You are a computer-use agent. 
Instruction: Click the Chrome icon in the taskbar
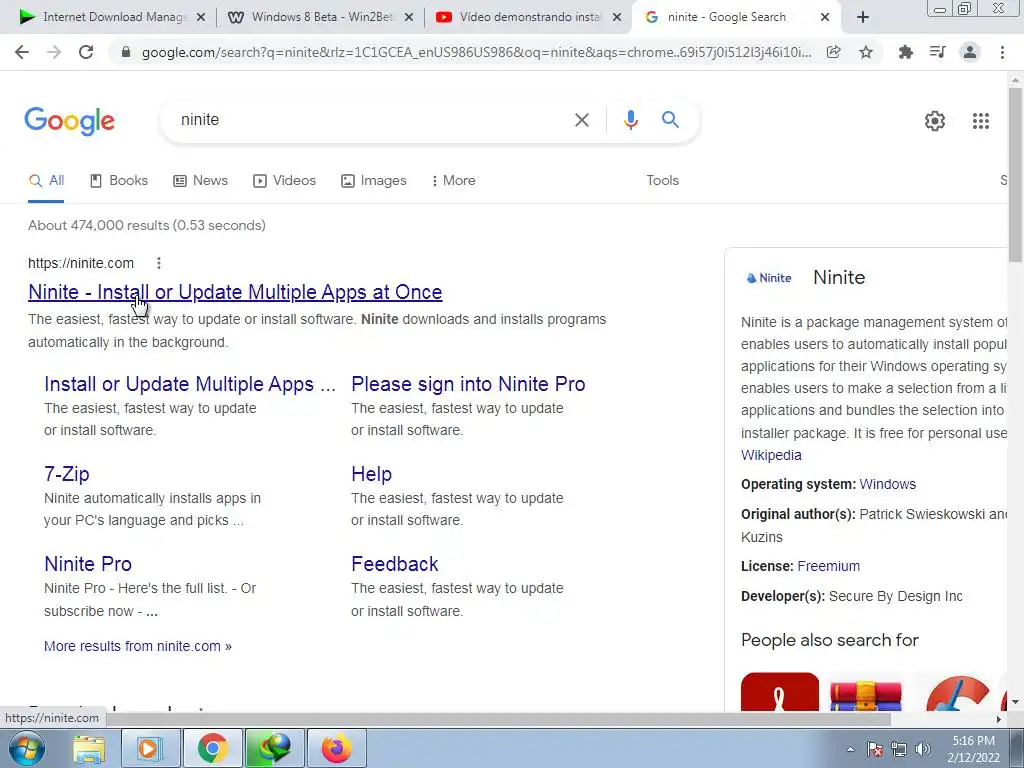point(212,748)
